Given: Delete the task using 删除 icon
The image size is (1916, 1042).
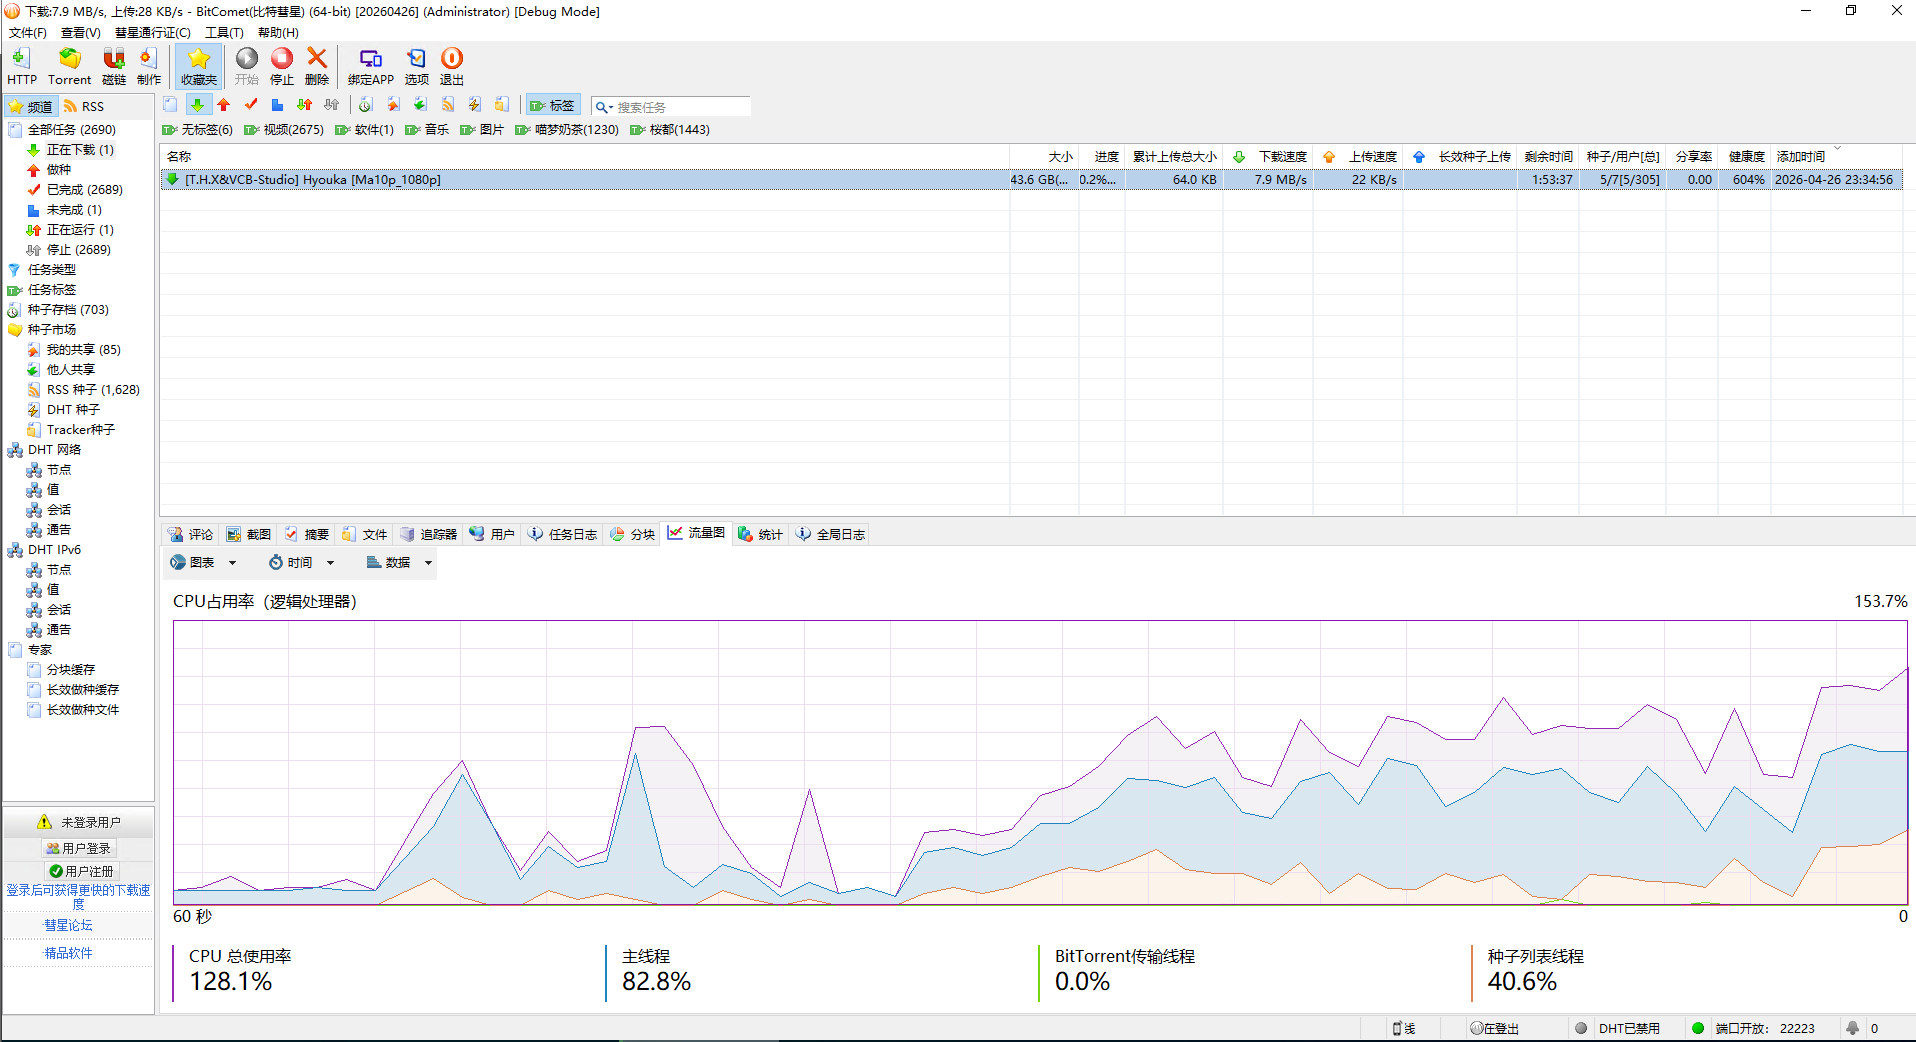Looking at the screenshot, I should pos(317,66).
